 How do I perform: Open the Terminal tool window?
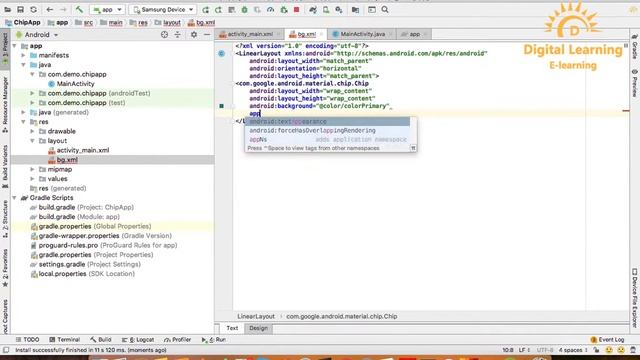pyautogui.click(x=64, y=340)
